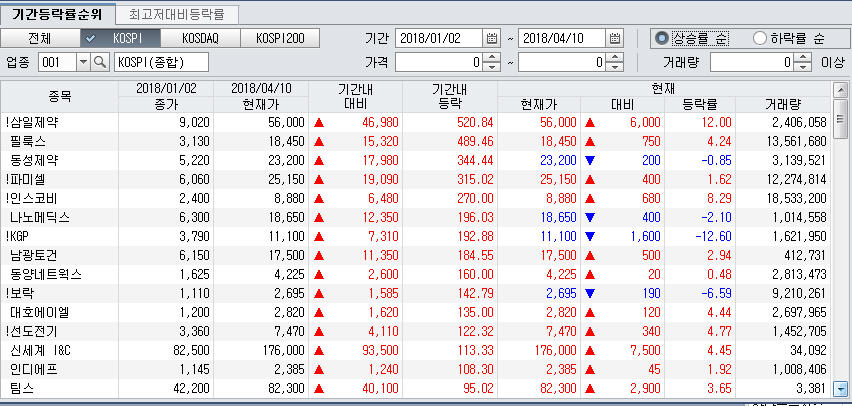The height and width of the screenshot is (406, 852).
Task: Select the 신세계 I&C stock row
Action: (x=416, y=351)
